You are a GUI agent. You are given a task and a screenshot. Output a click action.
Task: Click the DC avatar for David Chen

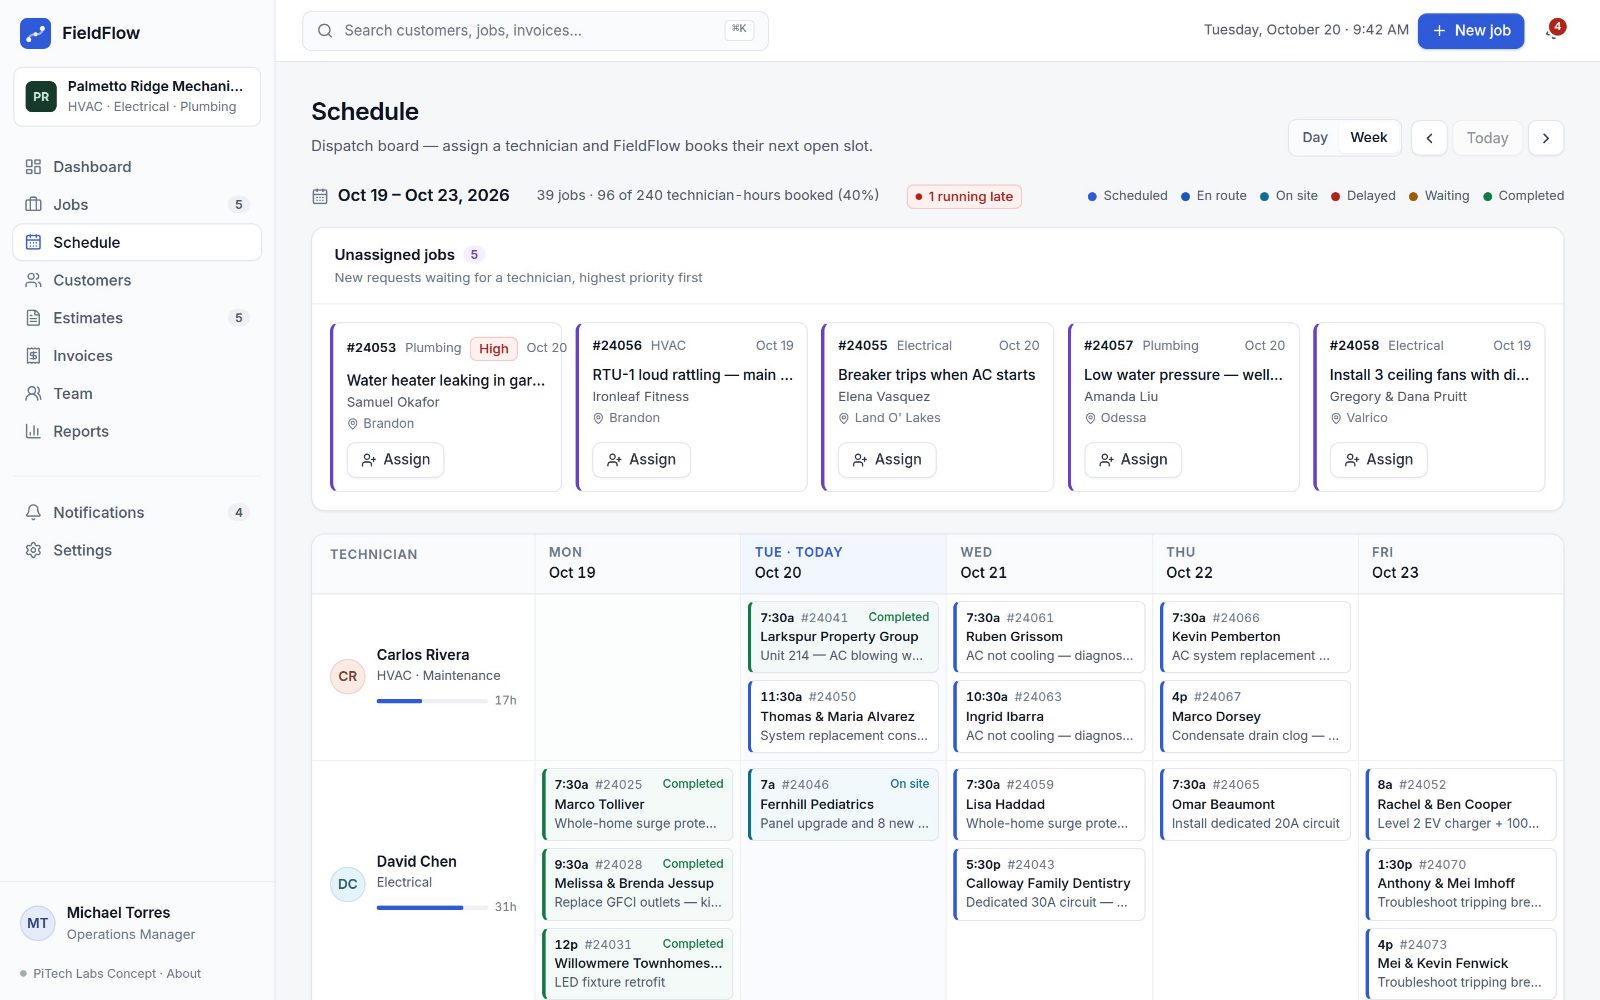click(348, 884)
